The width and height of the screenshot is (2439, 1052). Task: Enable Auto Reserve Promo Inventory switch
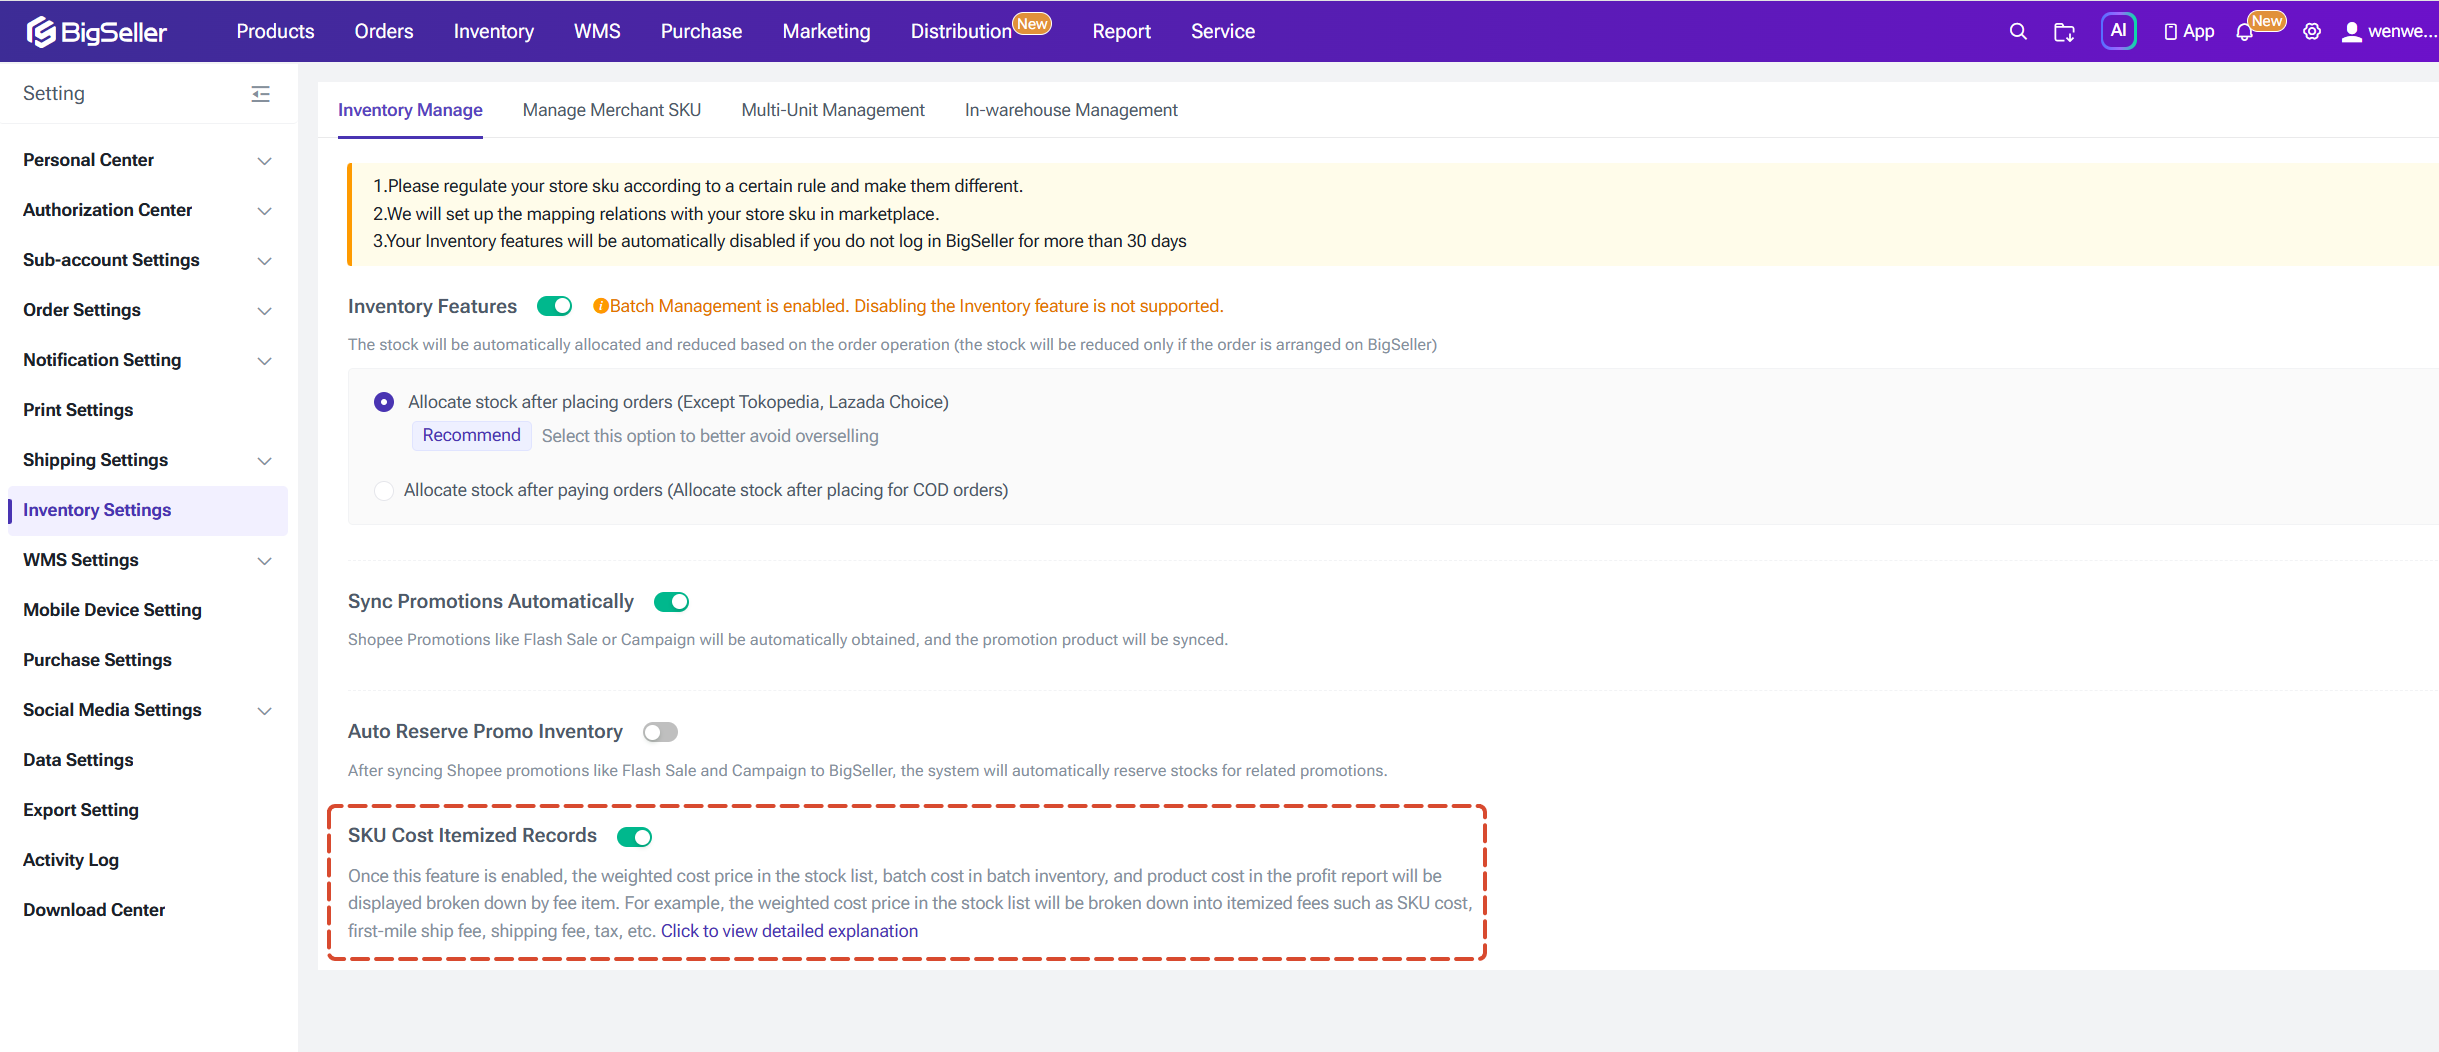coord(660,732)
